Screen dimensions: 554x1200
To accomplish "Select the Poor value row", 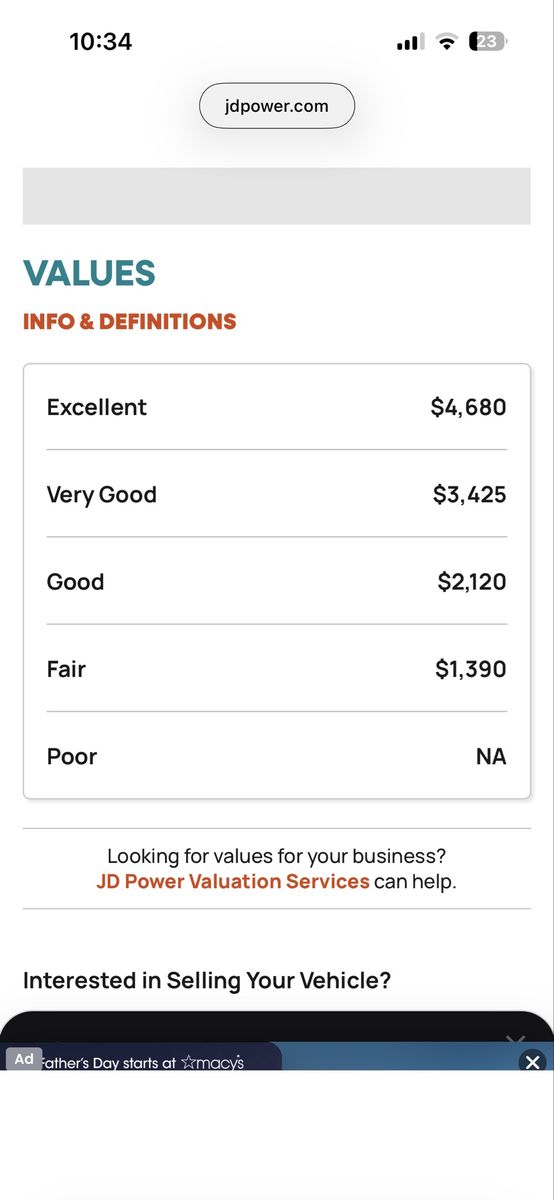I will coord(277,756).
